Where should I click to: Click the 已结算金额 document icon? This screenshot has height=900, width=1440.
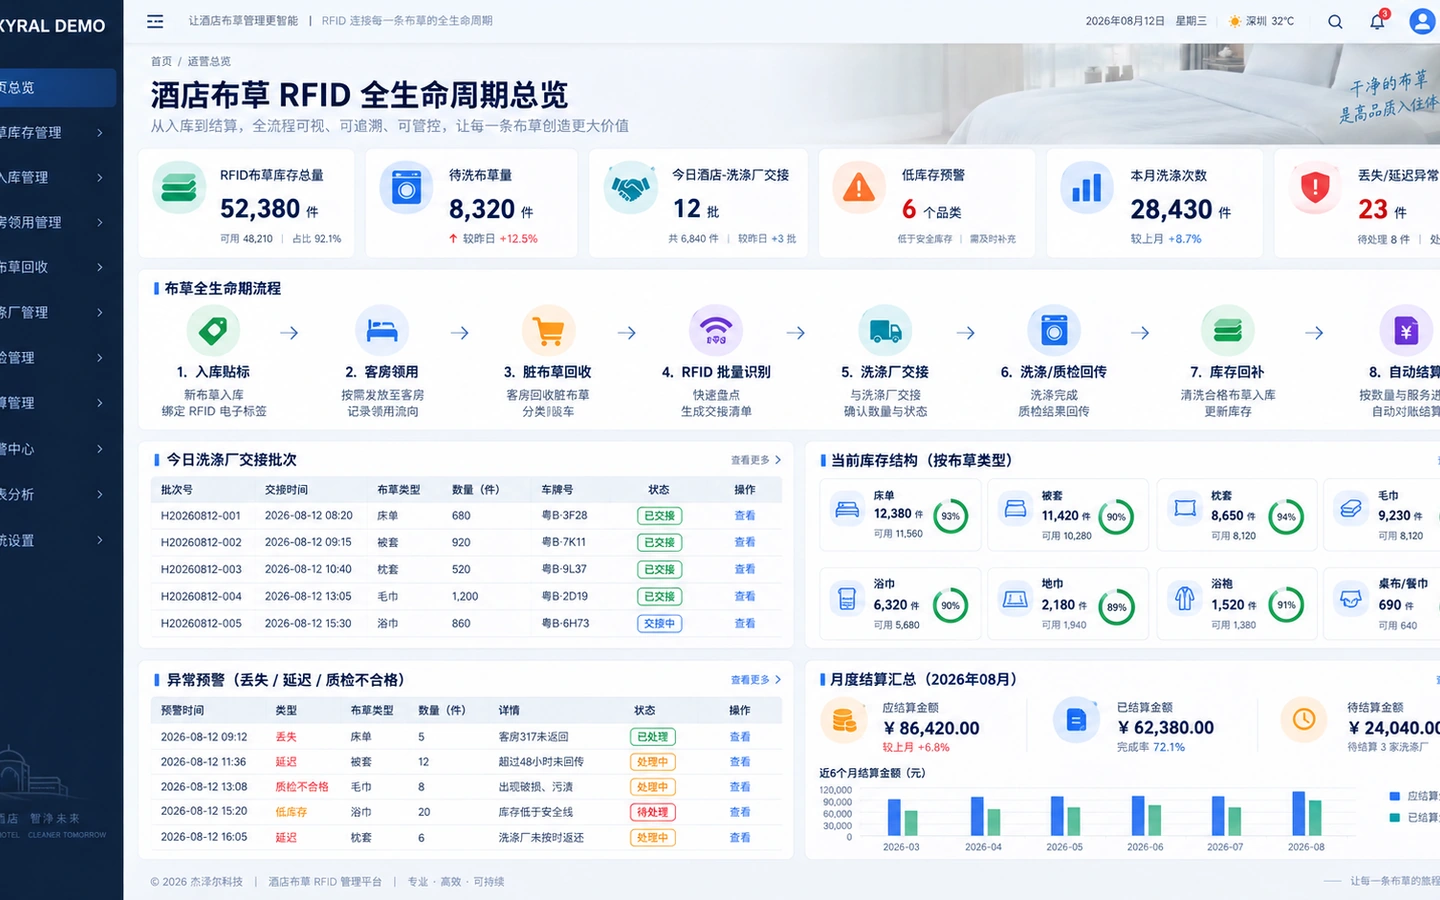pyautogui.click(x=1076, y=719)
